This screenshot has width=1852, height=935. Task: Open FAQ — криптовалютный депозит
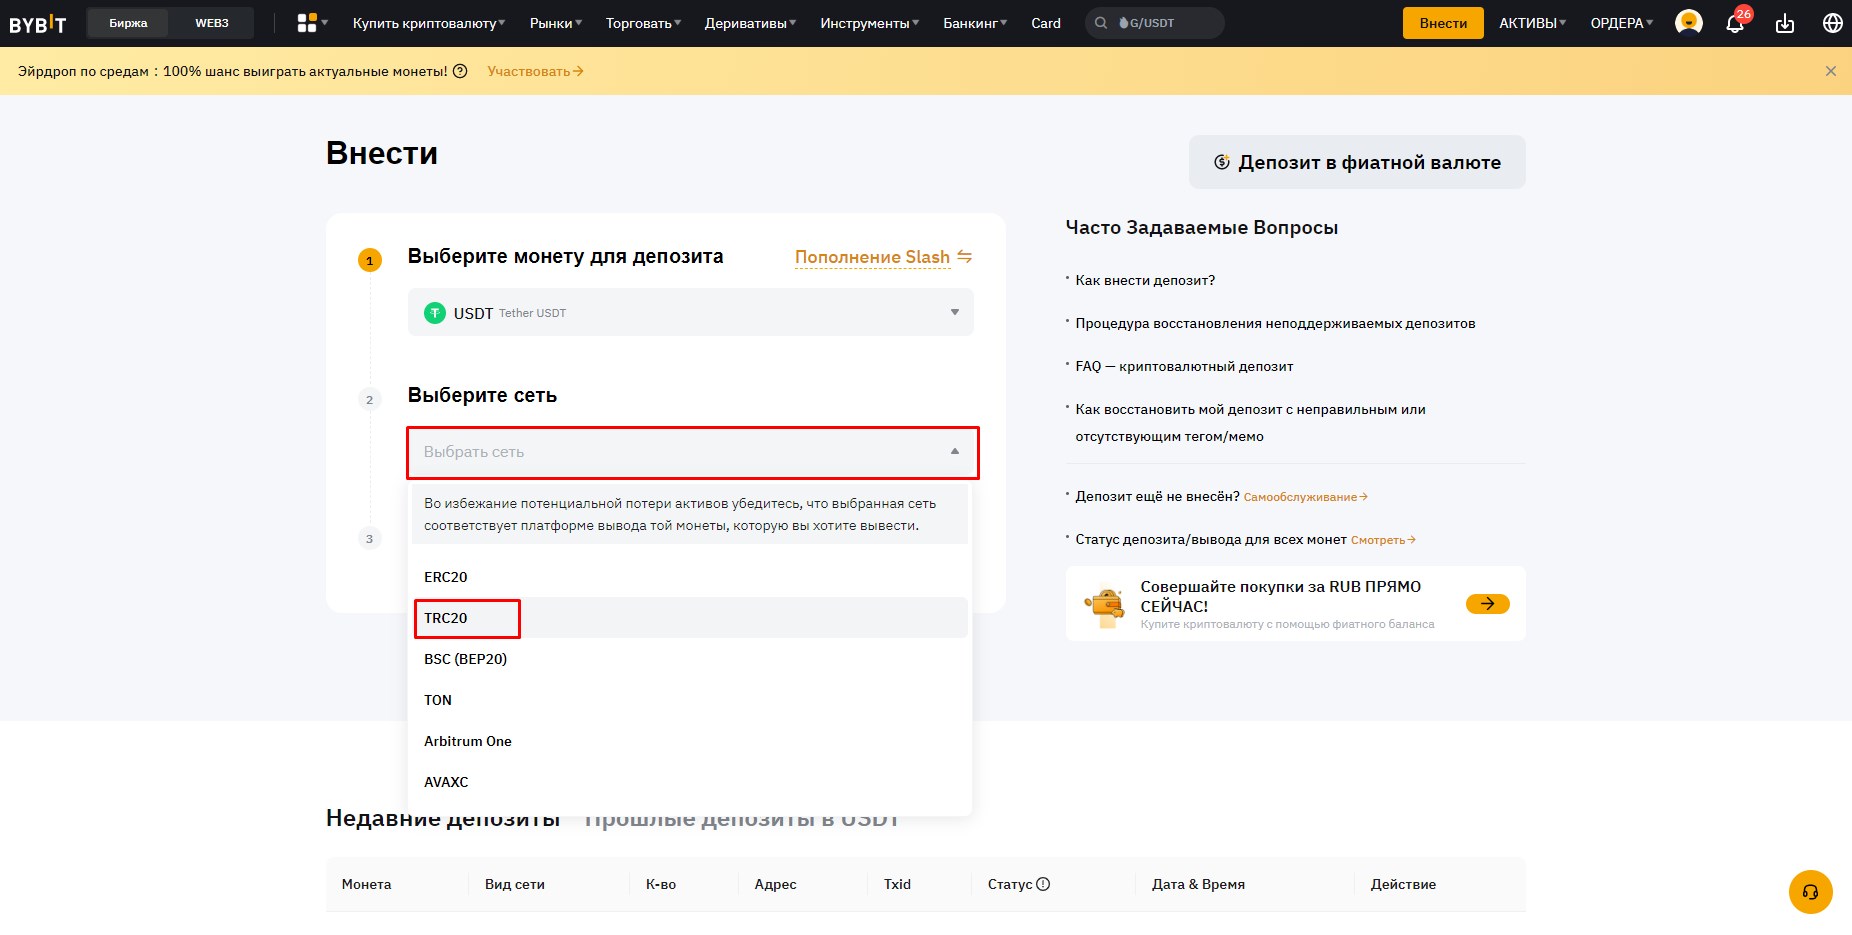[1184, 366]
